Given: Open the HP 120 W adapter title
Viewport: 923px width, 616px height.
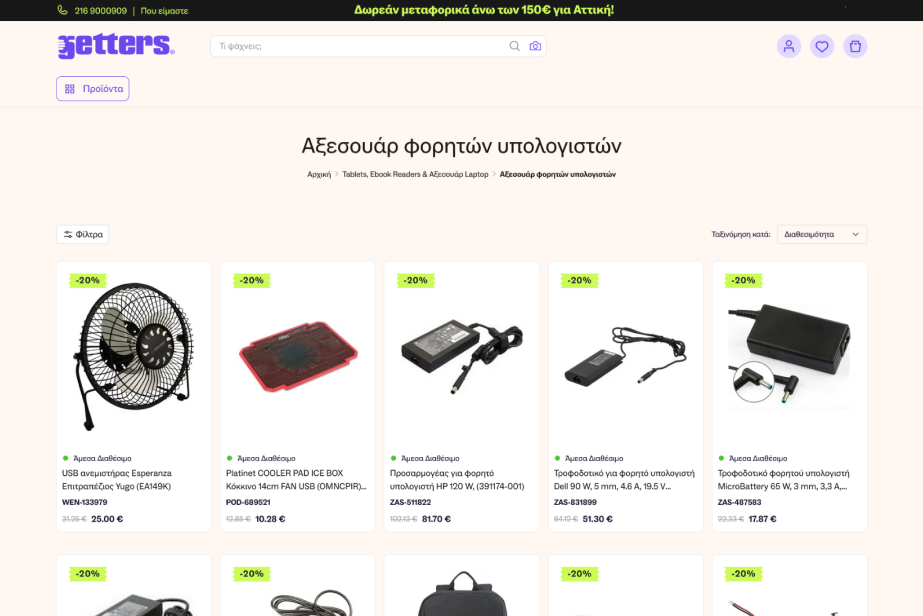Looking at the screenshot, I should (x=457, y=480).
